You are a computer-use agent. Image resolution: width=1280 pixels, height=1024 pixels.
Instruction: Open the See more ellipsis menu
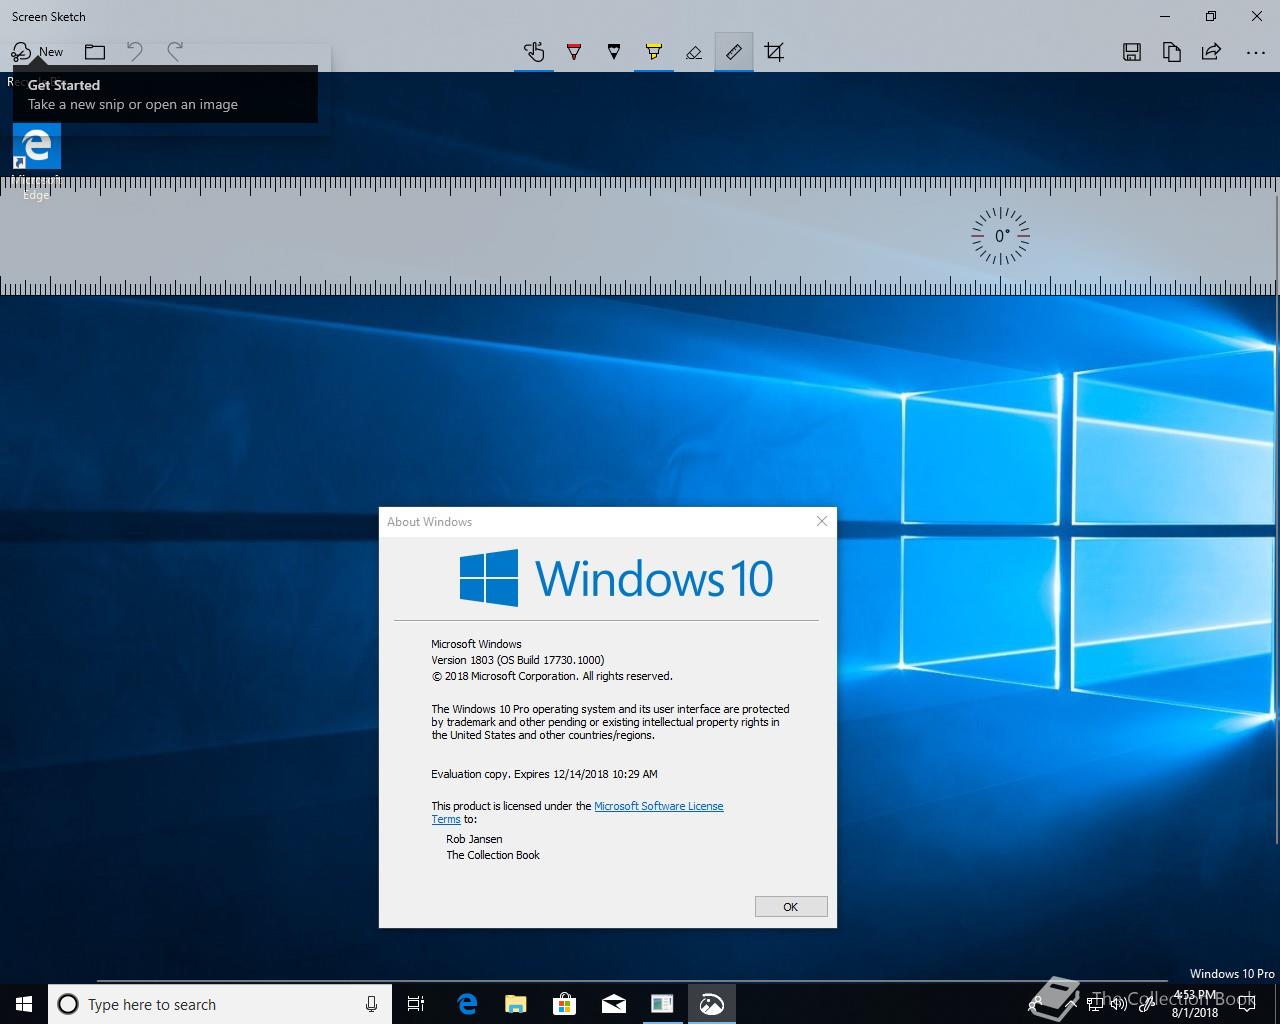tap(1256, 52)
